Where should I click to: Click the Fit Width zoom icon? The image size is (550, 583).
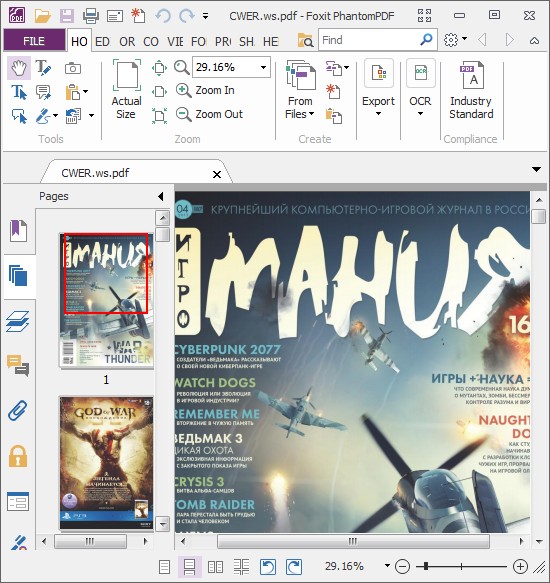point(159,91)
